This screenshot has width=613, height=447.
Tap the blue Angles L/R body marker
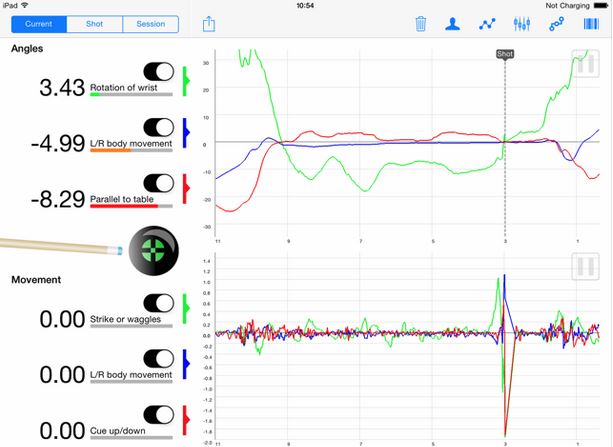tap(186, 133)
